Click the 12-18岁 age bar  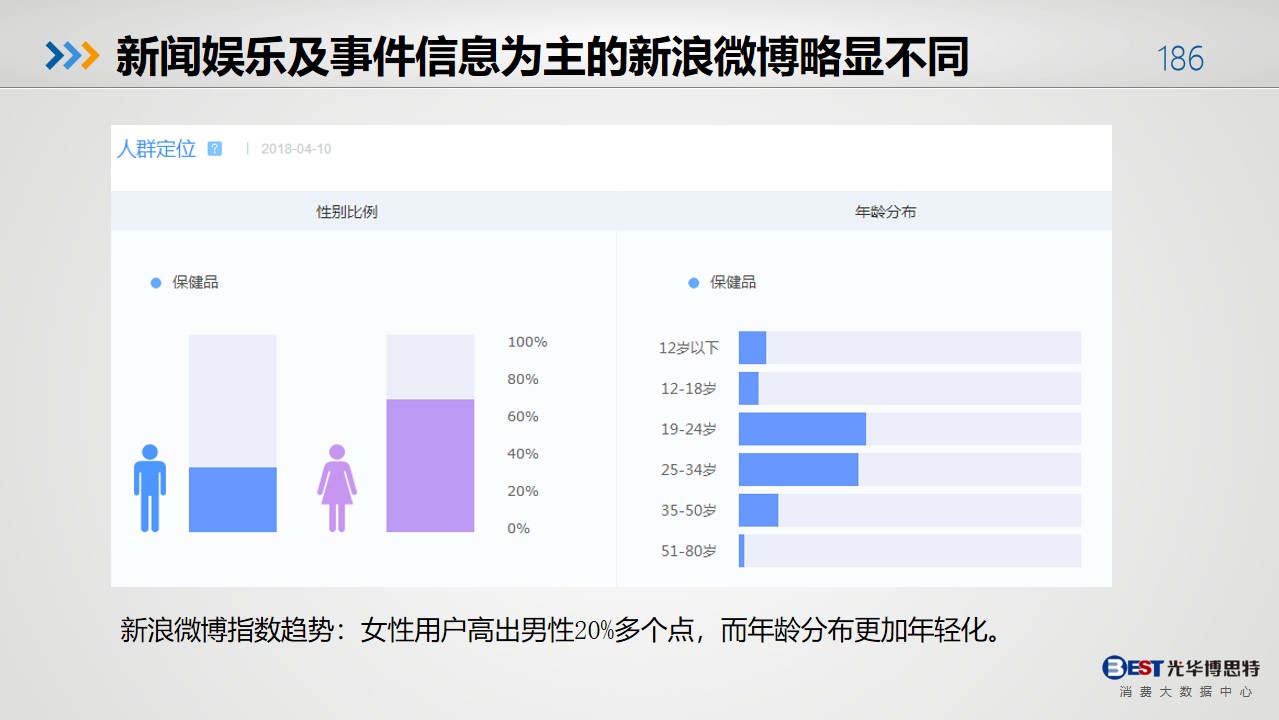(748, 388)
